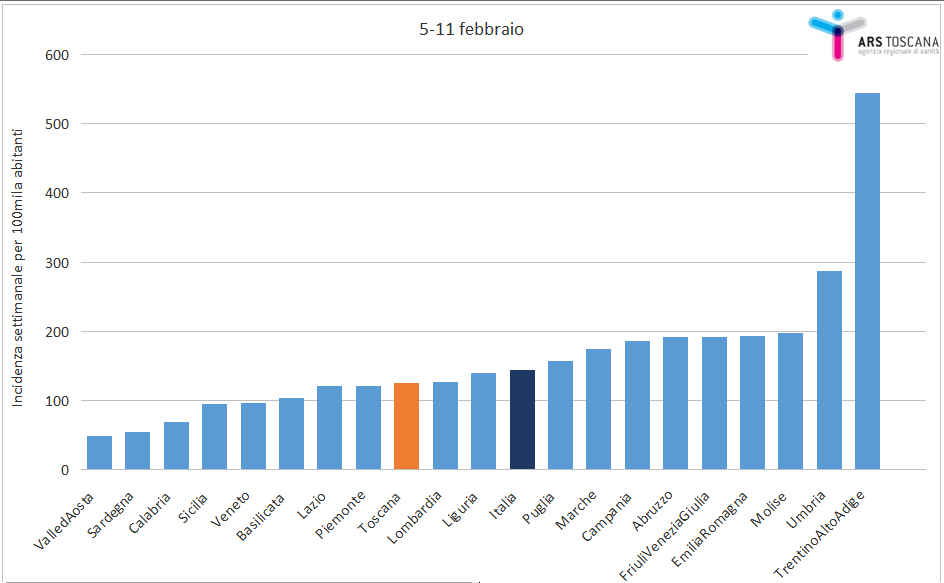
Task: Click the Liguria bar
Action: click(x=483, y=422)
